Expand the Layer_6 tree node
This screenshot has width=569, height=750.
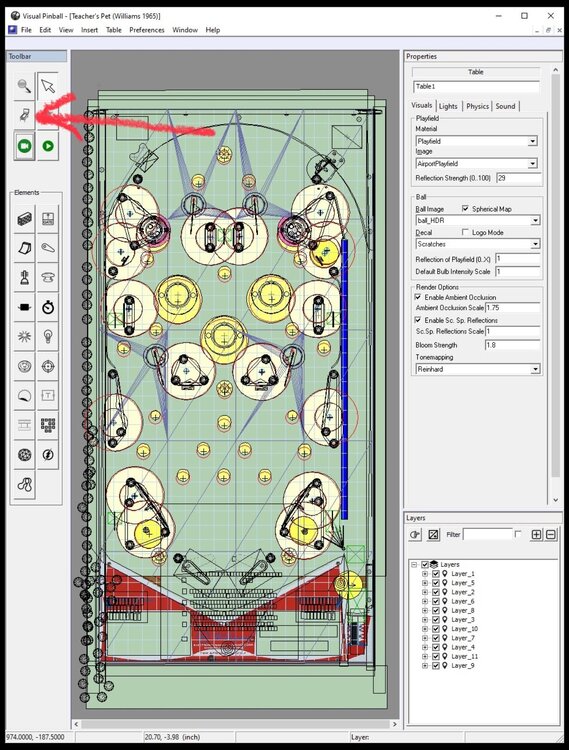point(425,601)
